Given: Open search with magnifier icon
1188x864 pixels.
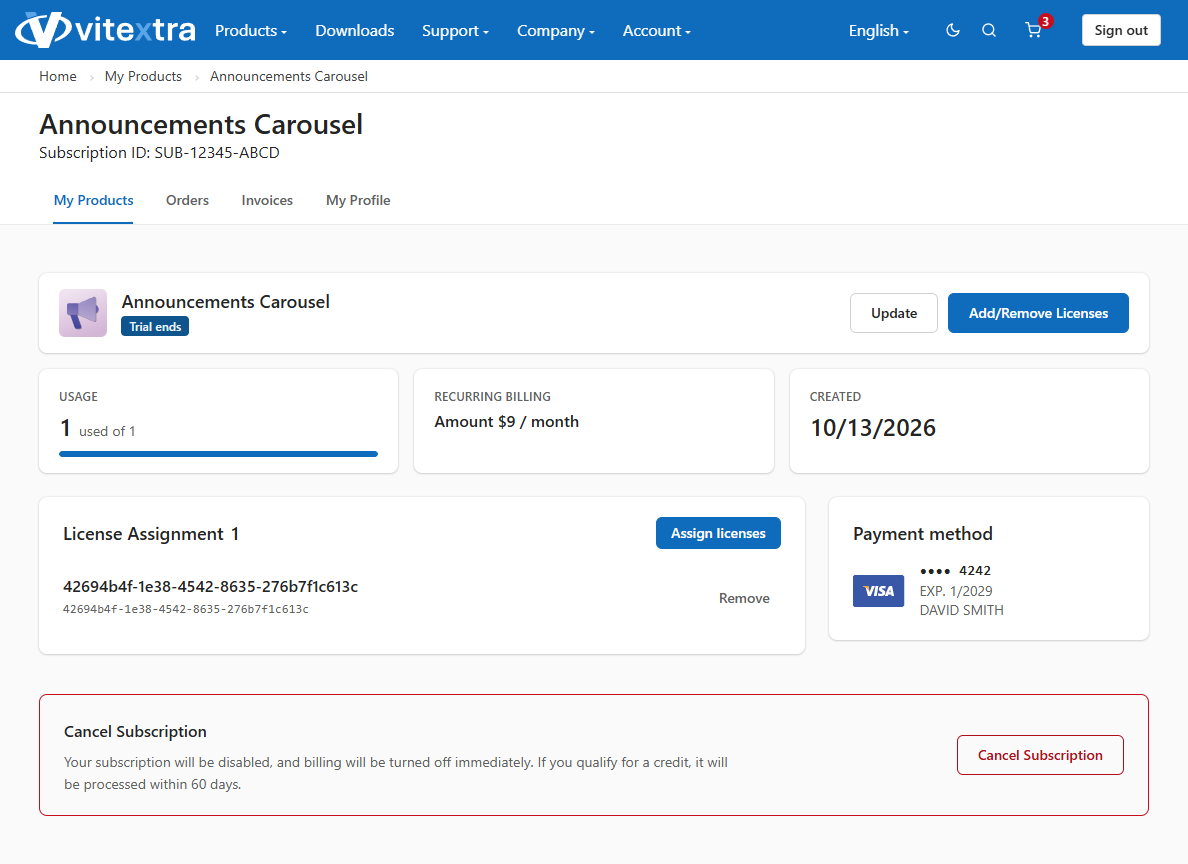Looking at the screenshot, I should (989, 30).
